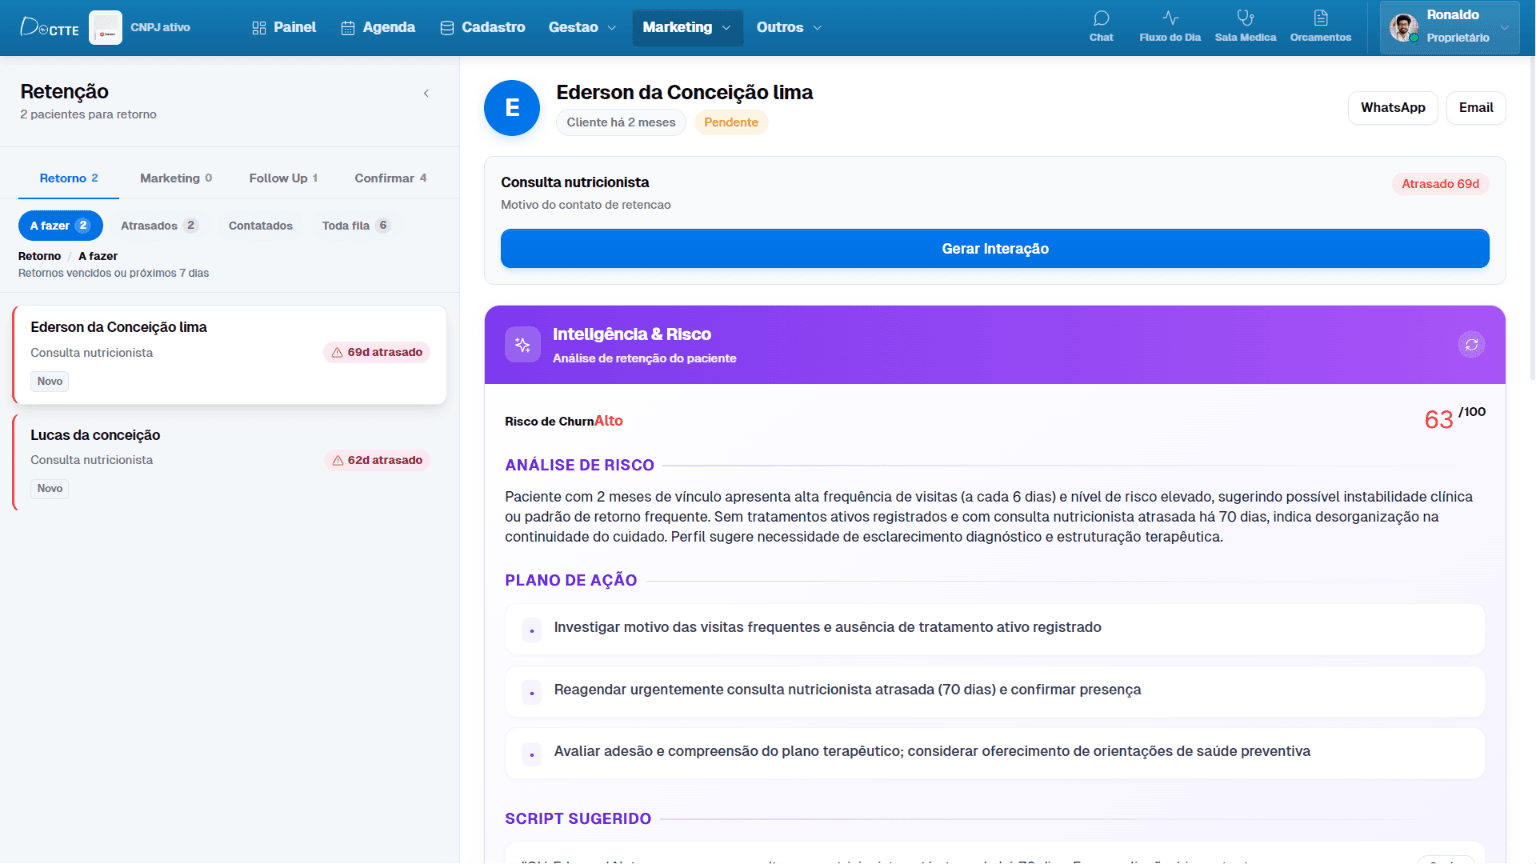Contact patient via WhatsApp button
1536x864 pixels.
[1393, 108]
